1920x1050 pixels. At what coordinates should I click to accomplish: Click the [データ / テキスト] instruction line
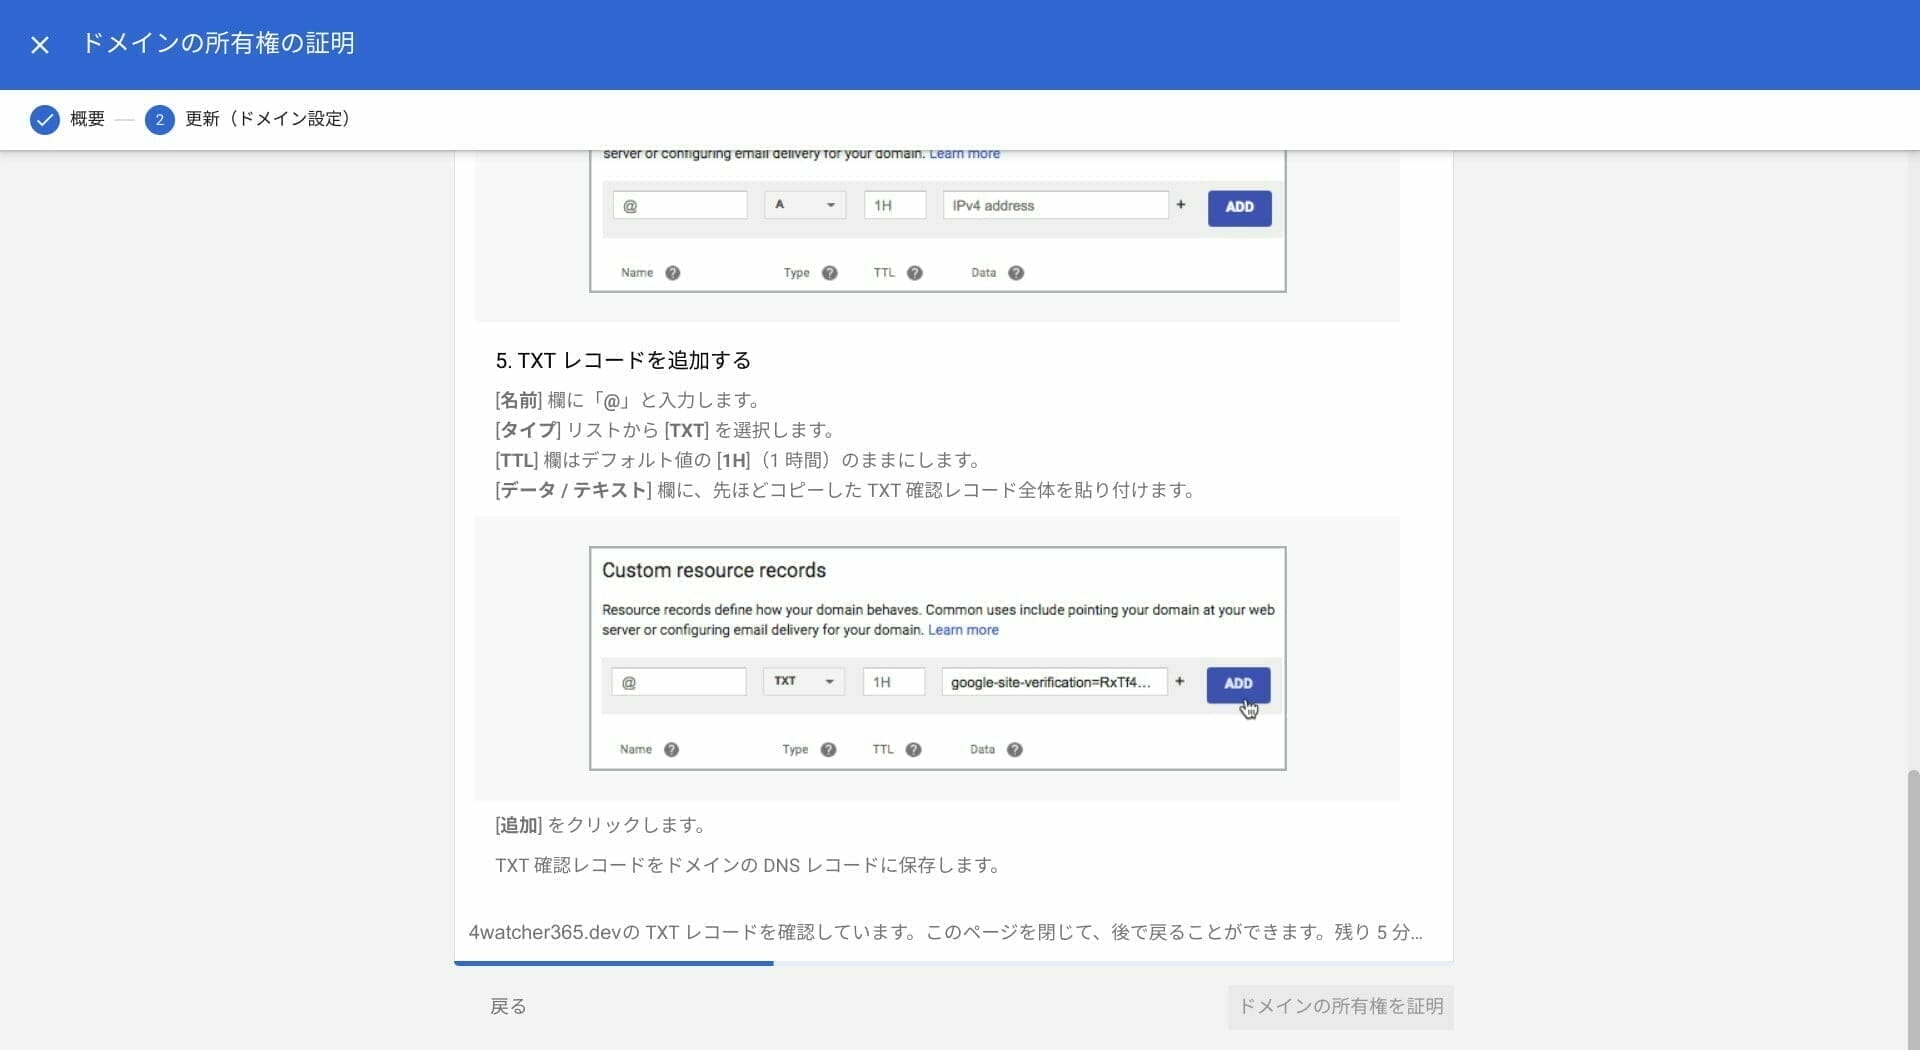(x=846, y=490)
